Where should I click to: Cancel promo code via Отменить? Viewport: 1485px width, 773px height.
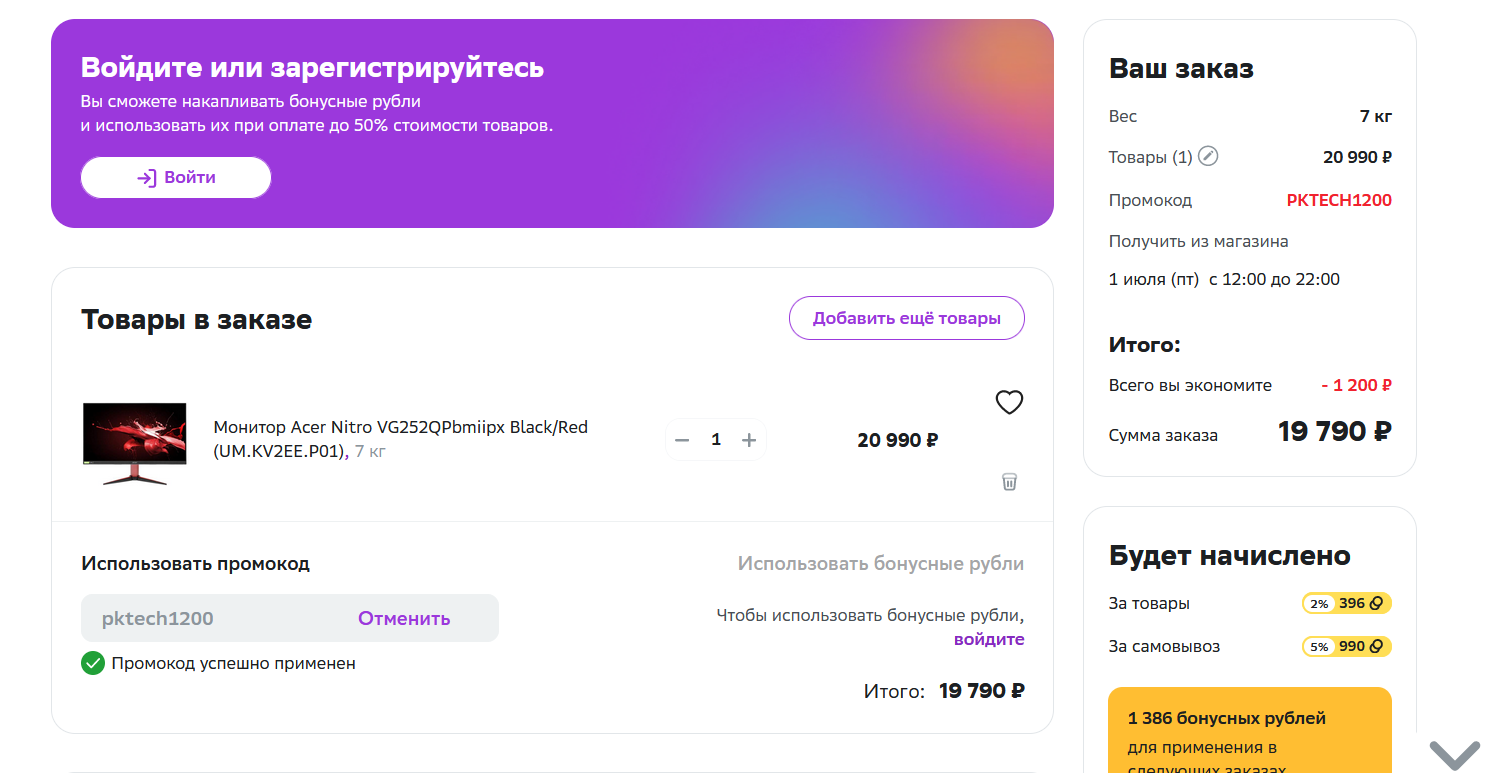tap(404, 618)
